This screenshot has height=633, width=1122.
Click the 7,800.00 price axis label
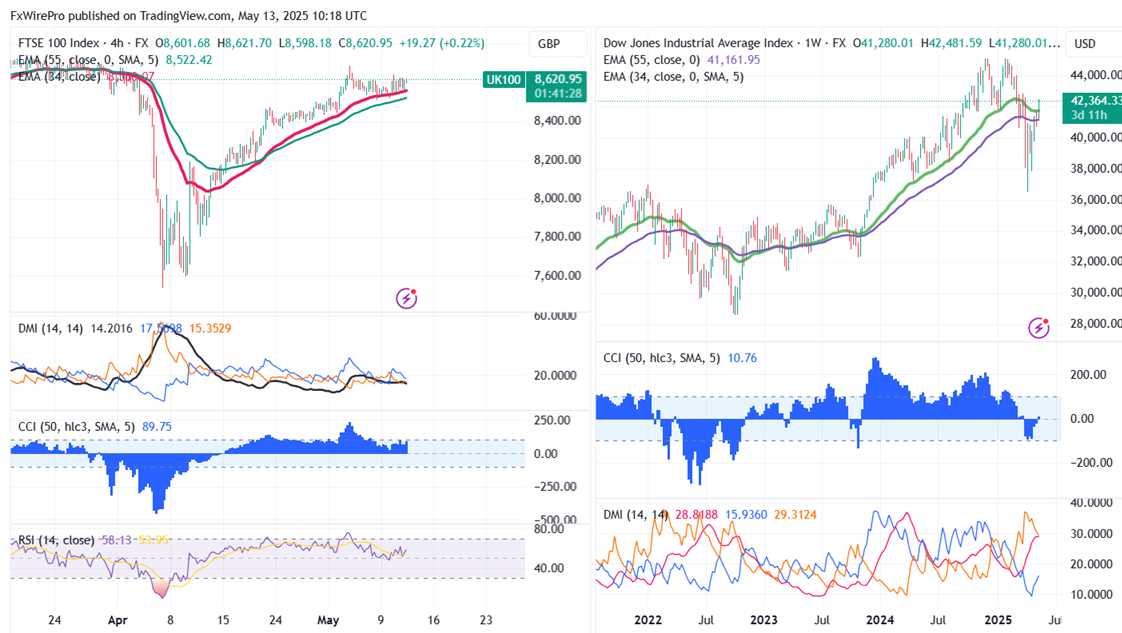point(557,237)
